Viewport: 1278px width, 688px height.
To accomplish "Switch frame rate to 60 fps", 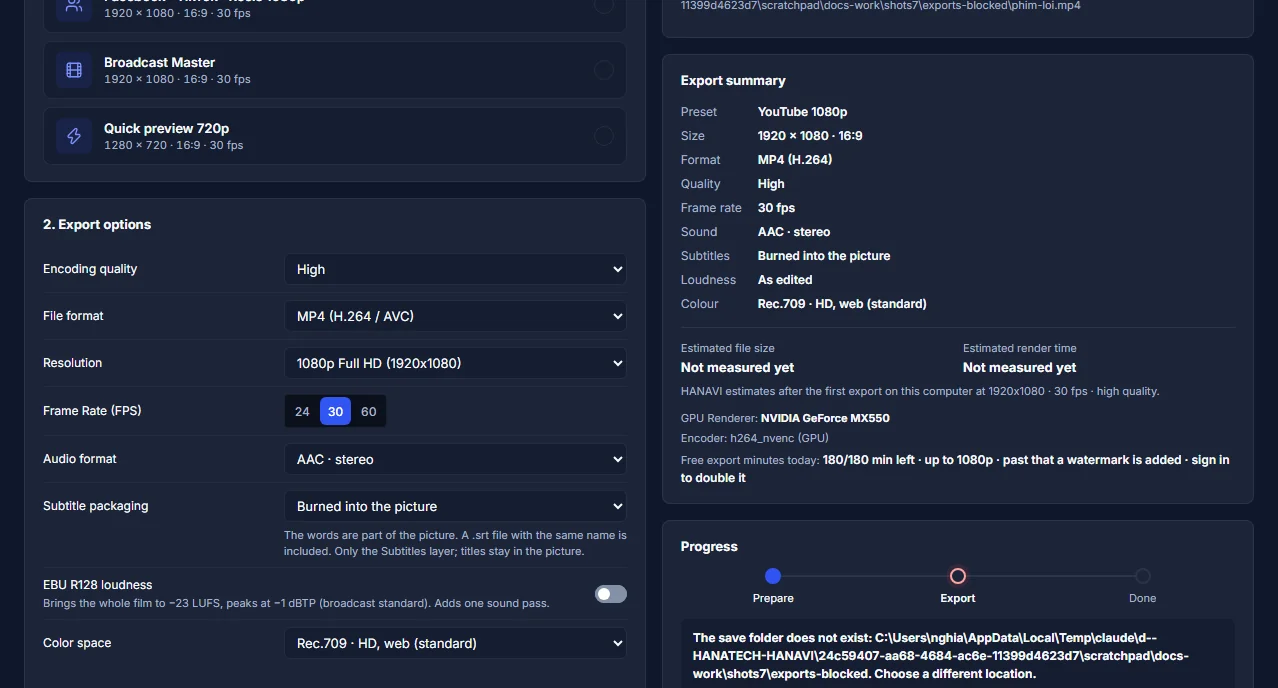I will 369,411.
